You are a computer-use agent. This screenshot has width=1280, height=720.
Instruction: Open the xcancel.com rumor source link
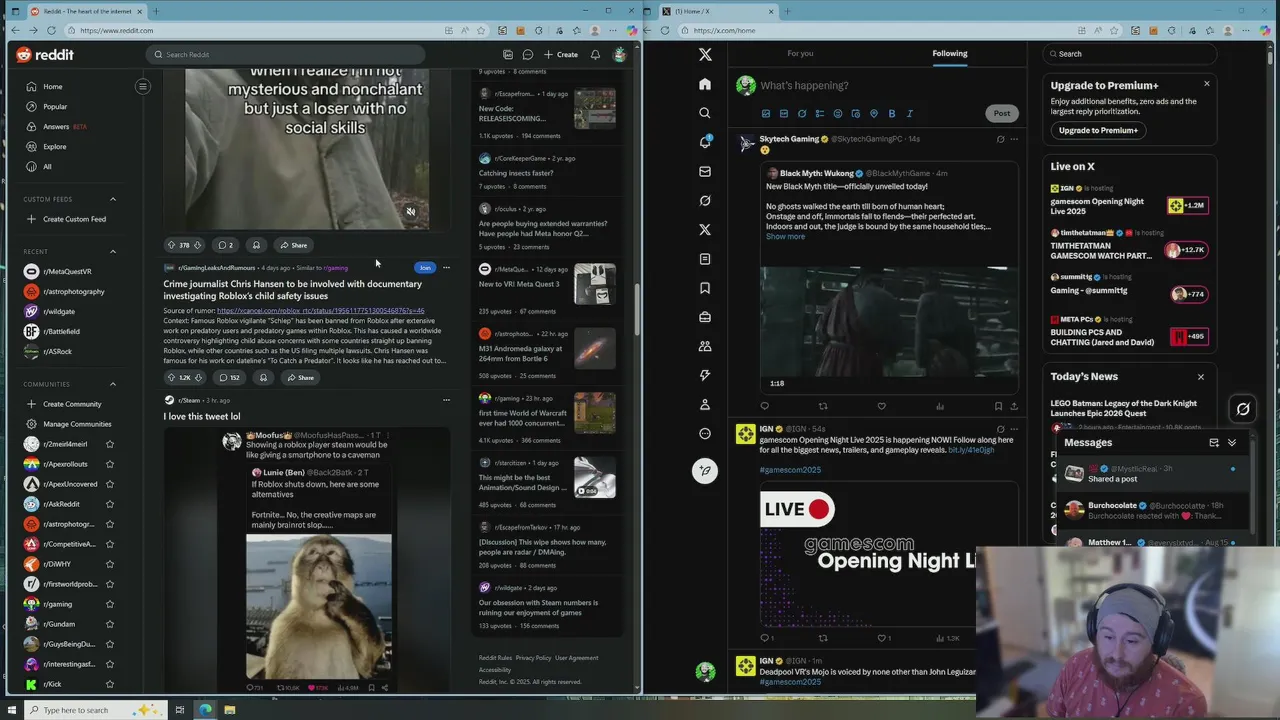point(320,311)
